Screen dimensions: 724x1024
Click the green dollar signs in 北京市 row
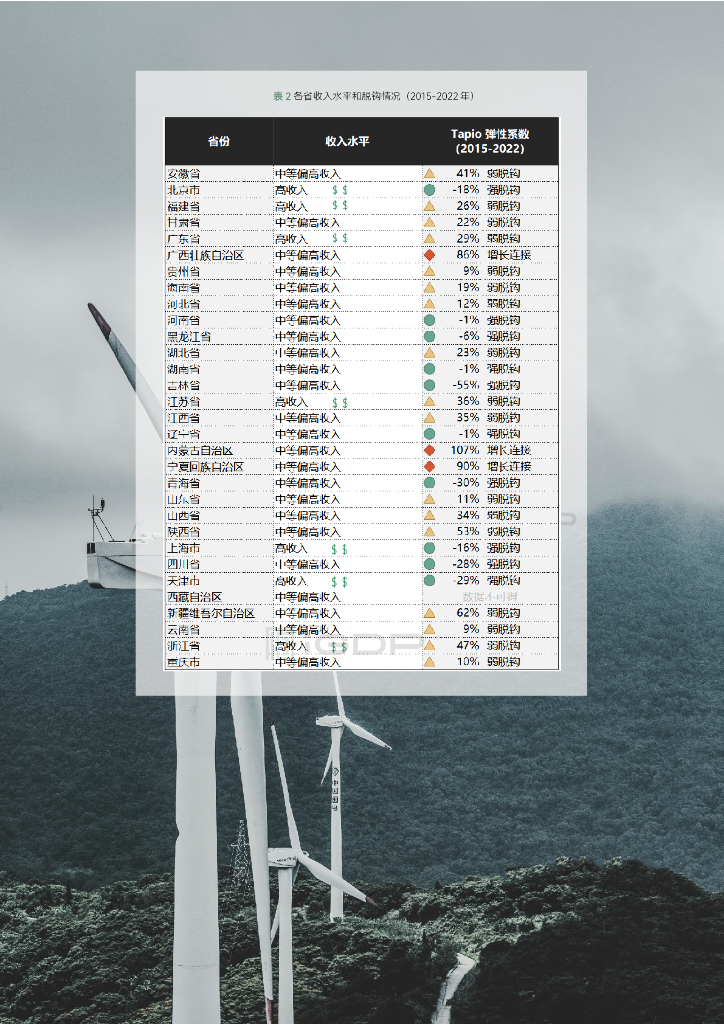coord(339,189)
